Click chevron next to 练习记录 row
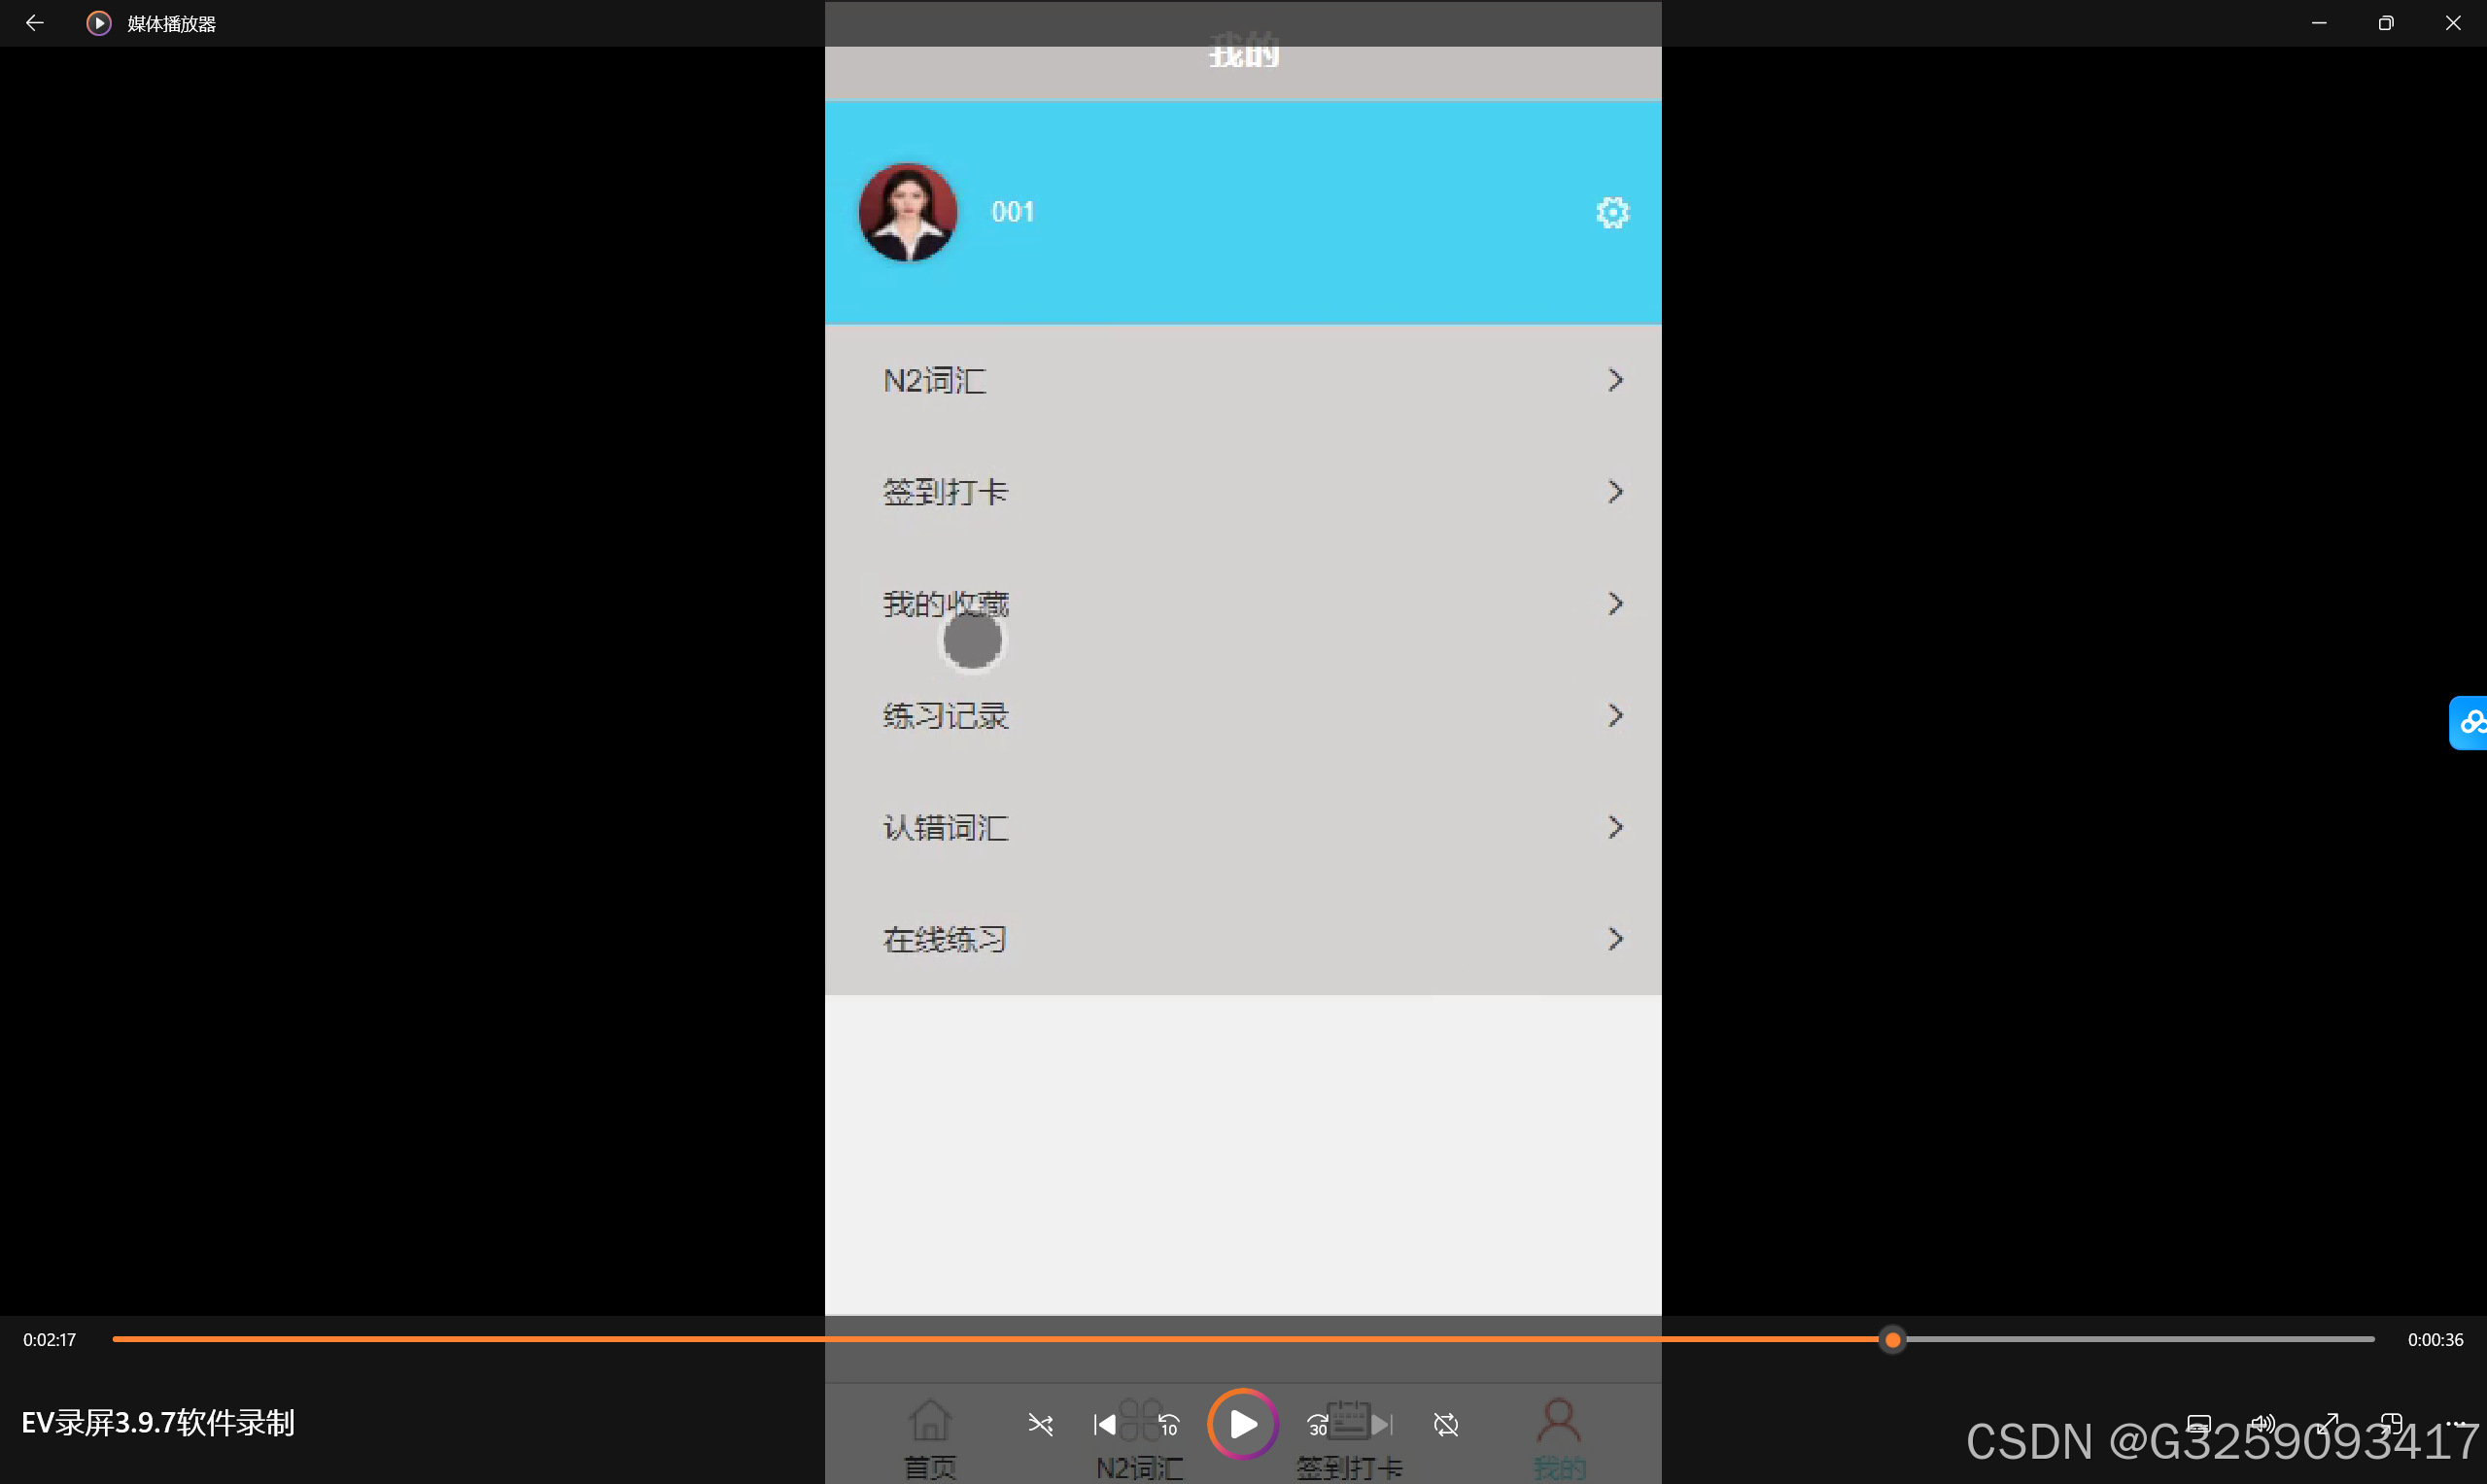This screenshot has height=1484, width=2487. (x=1615, y=716)
